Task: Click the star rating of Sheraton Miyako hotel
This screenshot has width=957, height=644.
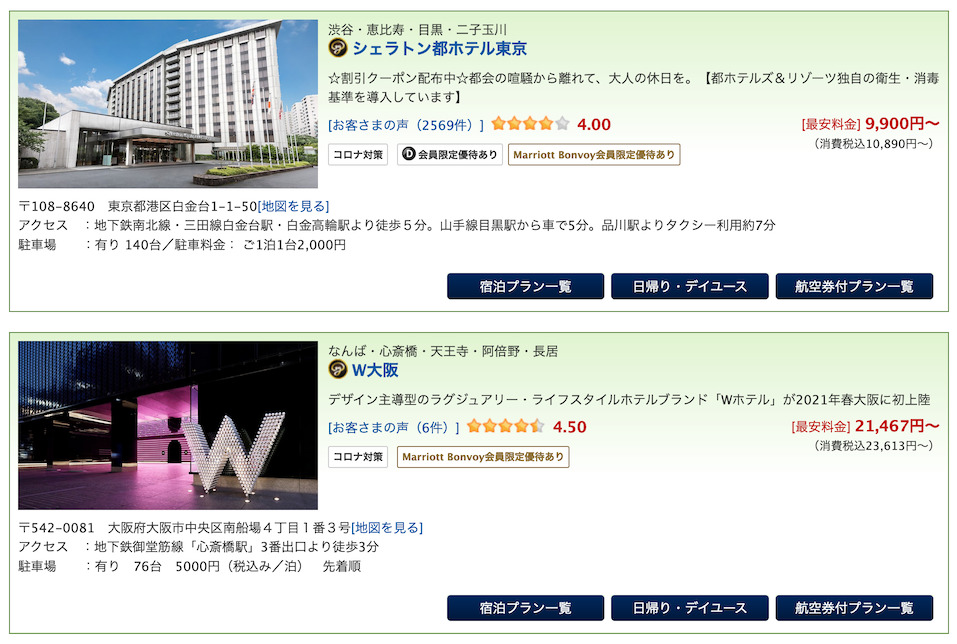Action: click(530, 124)
